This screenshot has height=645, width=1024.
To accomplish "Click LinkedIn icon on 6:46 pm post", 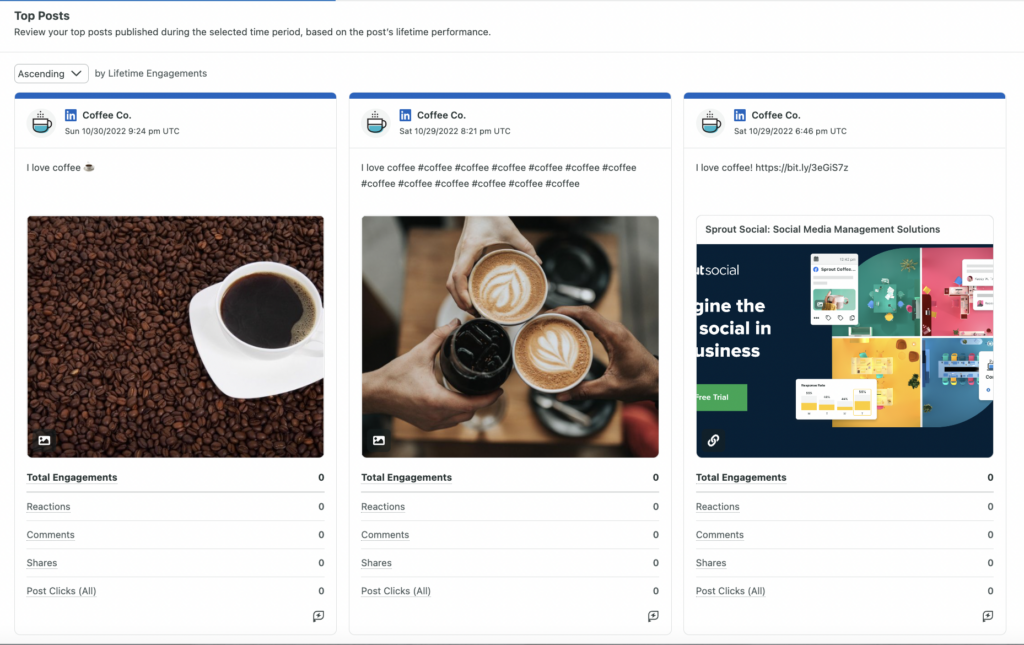I will (739, 115).
